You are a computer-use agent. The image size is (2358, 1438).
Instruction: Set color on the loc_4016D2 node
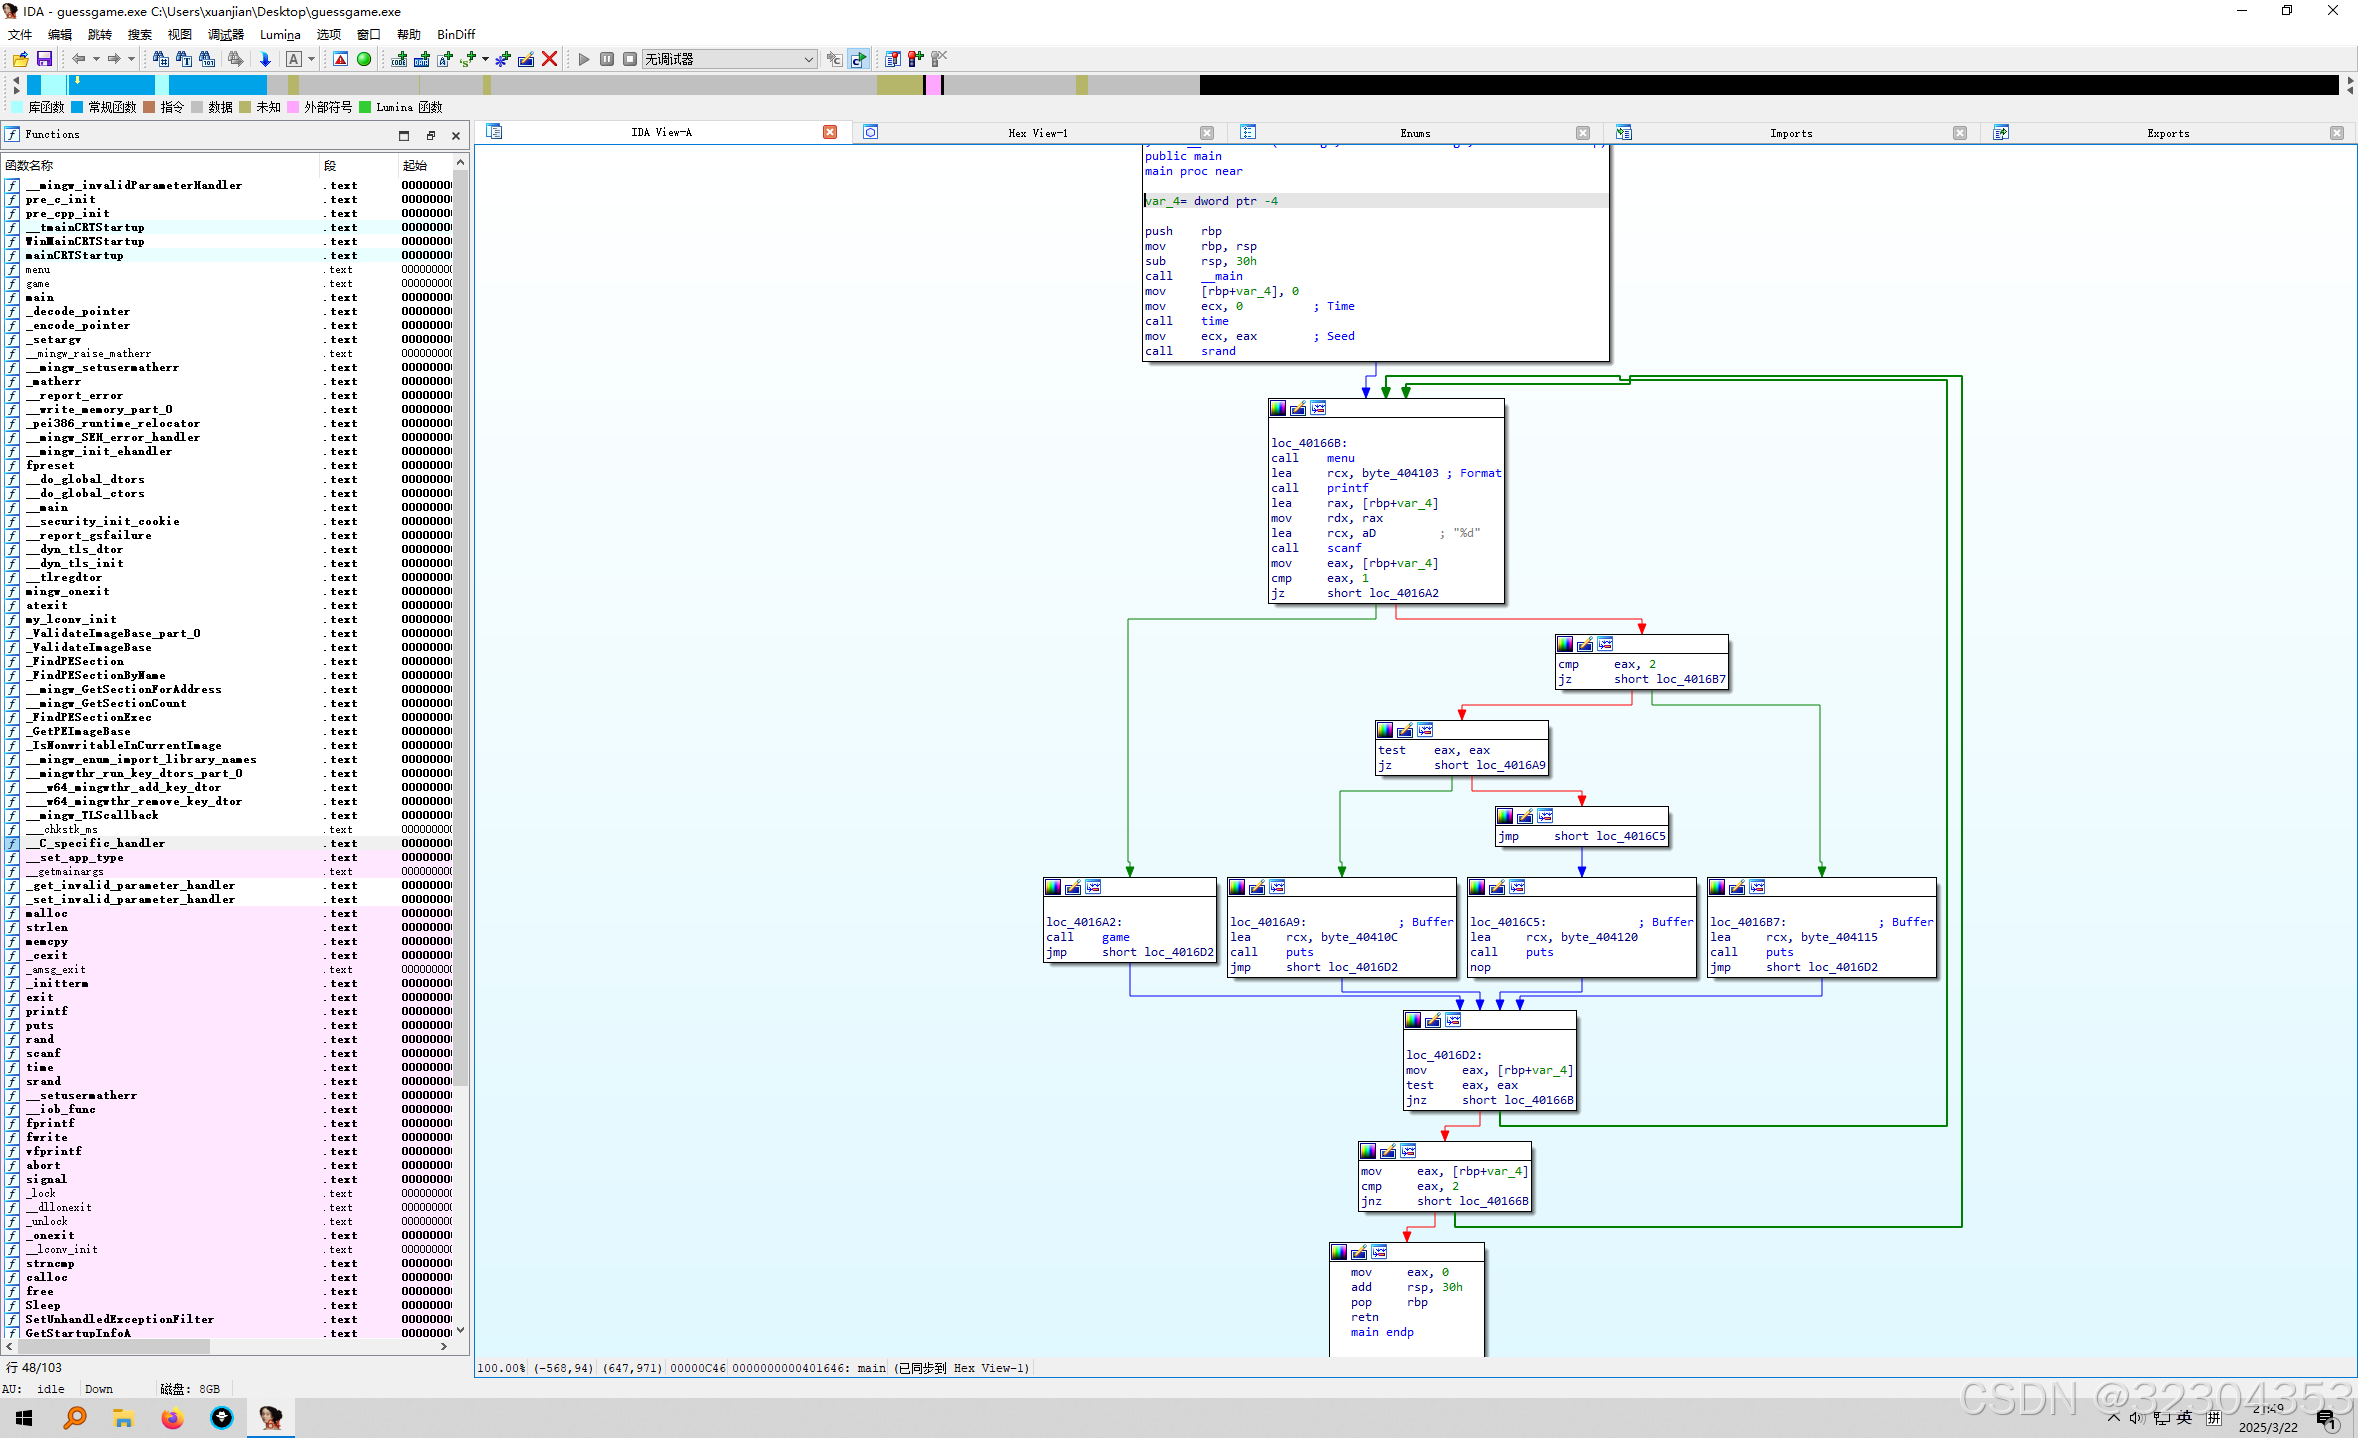[1412, 1020]
